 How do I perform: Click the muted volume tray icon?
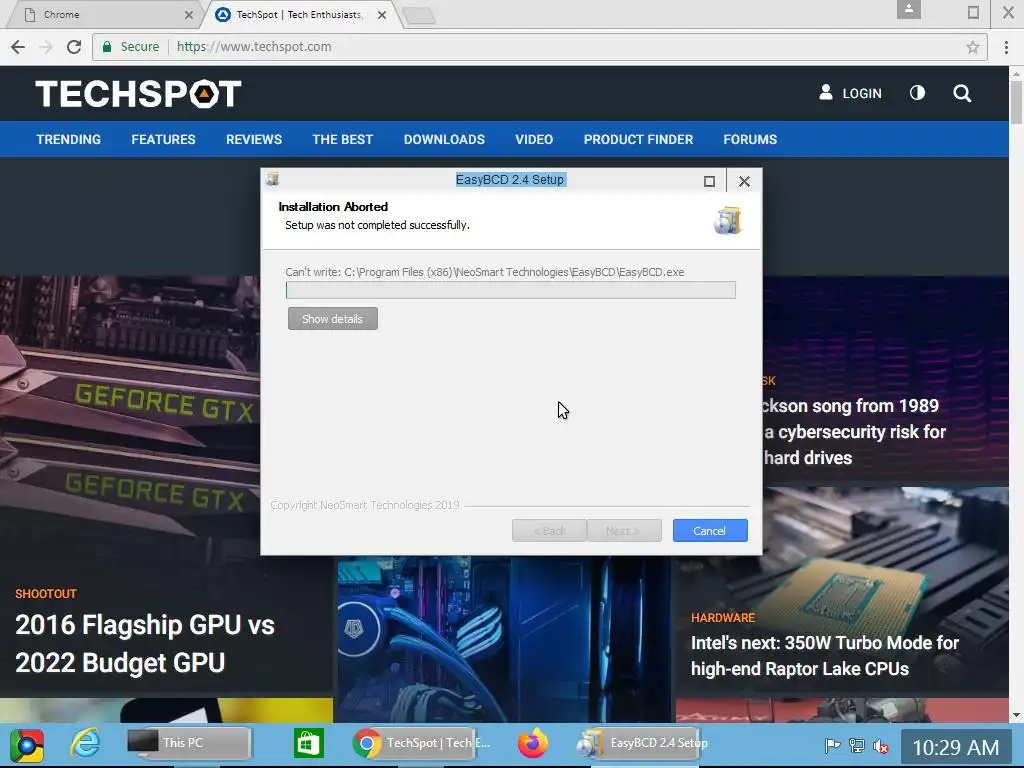pos(881,746)
